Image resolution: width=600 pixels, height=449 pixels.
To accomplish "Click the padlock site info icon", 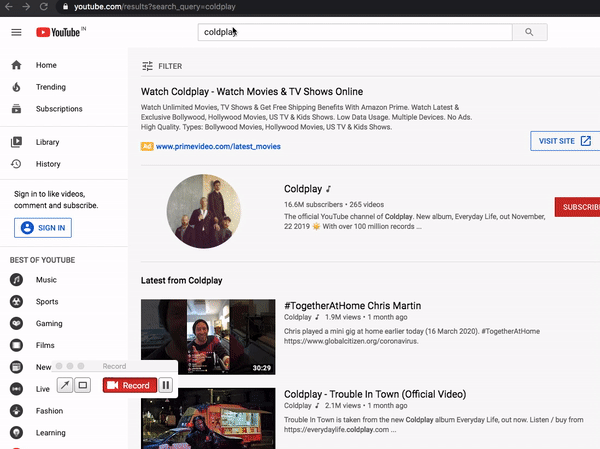I will [65, 7].
